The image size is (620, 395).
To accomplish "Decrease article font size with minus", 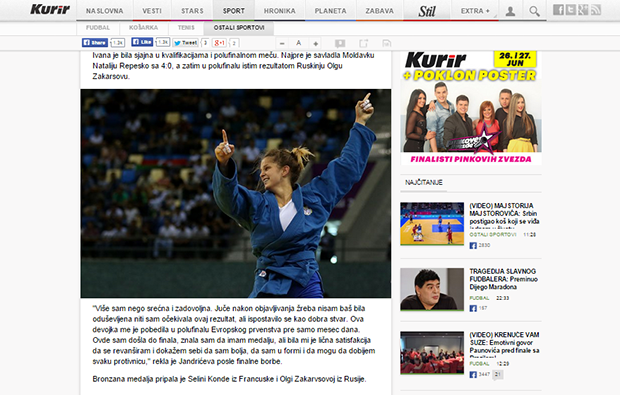I will point(282,43).
